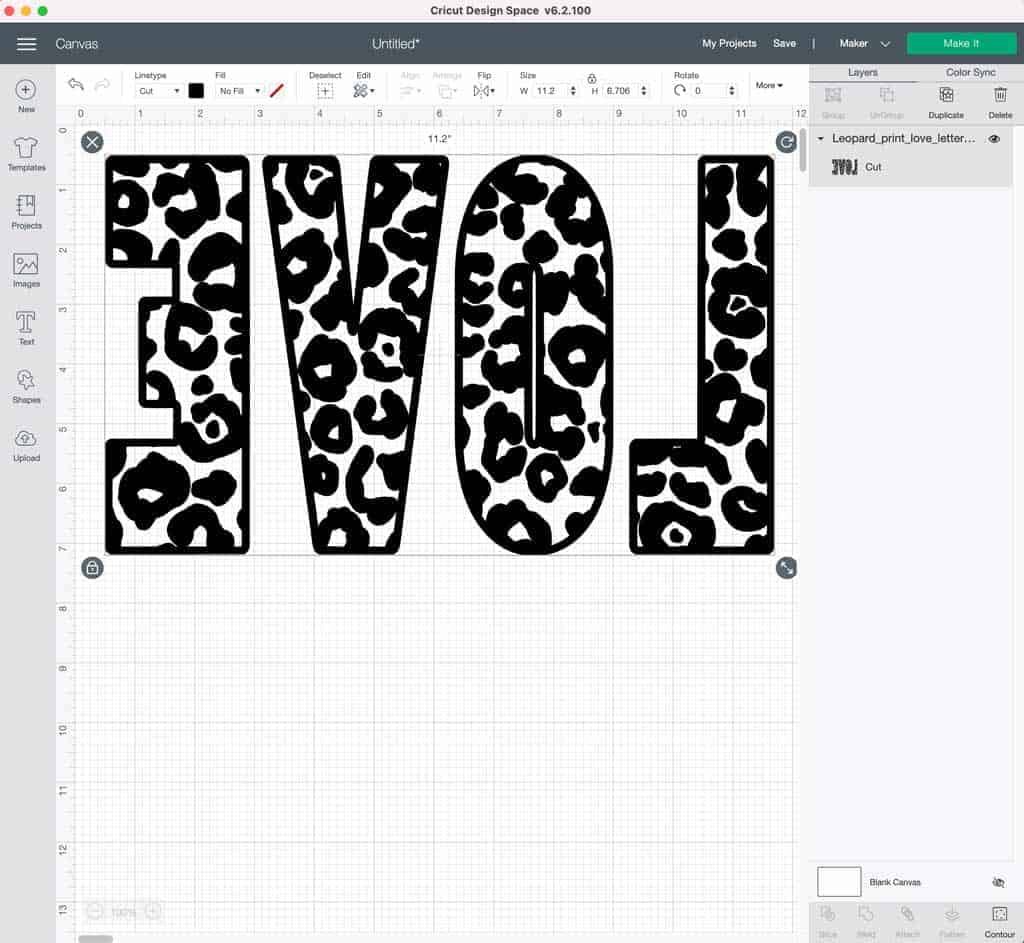The height and width of the screenshot is (943, 1024).
Task: Adjust the width stepper arrows
Action: (573, 91)
